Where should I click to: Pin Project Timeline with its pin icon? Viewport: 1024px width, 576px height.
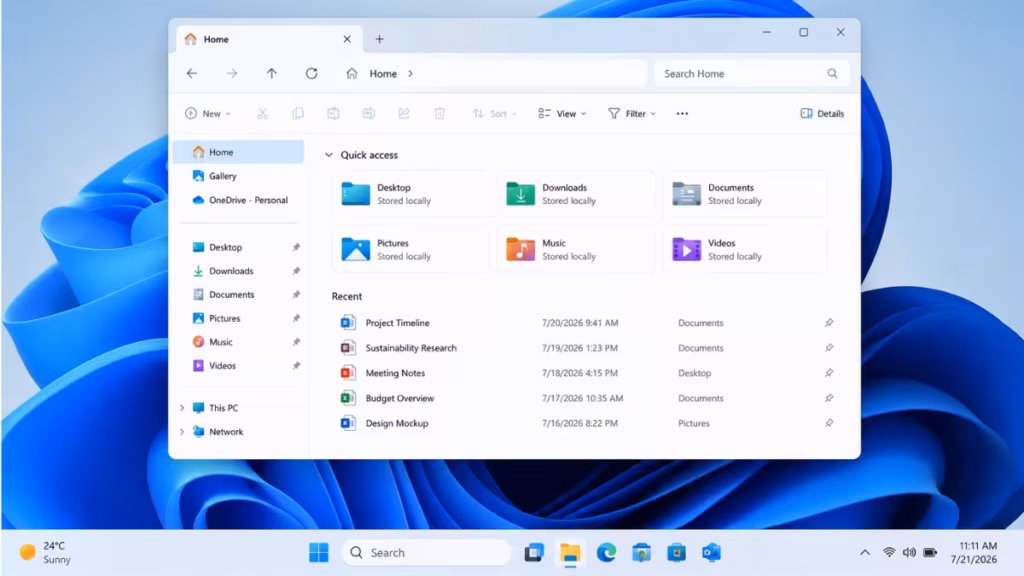[829, 323]
